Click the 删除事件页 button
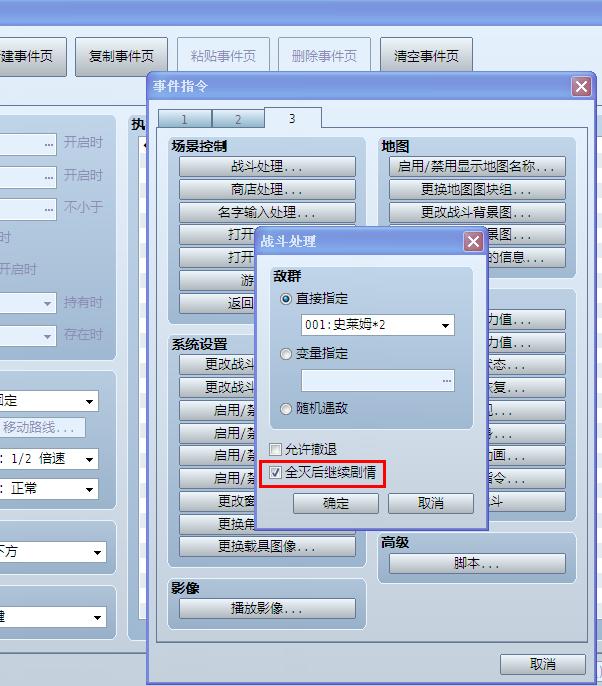The image size is (602, 686). tap(325, 57)
